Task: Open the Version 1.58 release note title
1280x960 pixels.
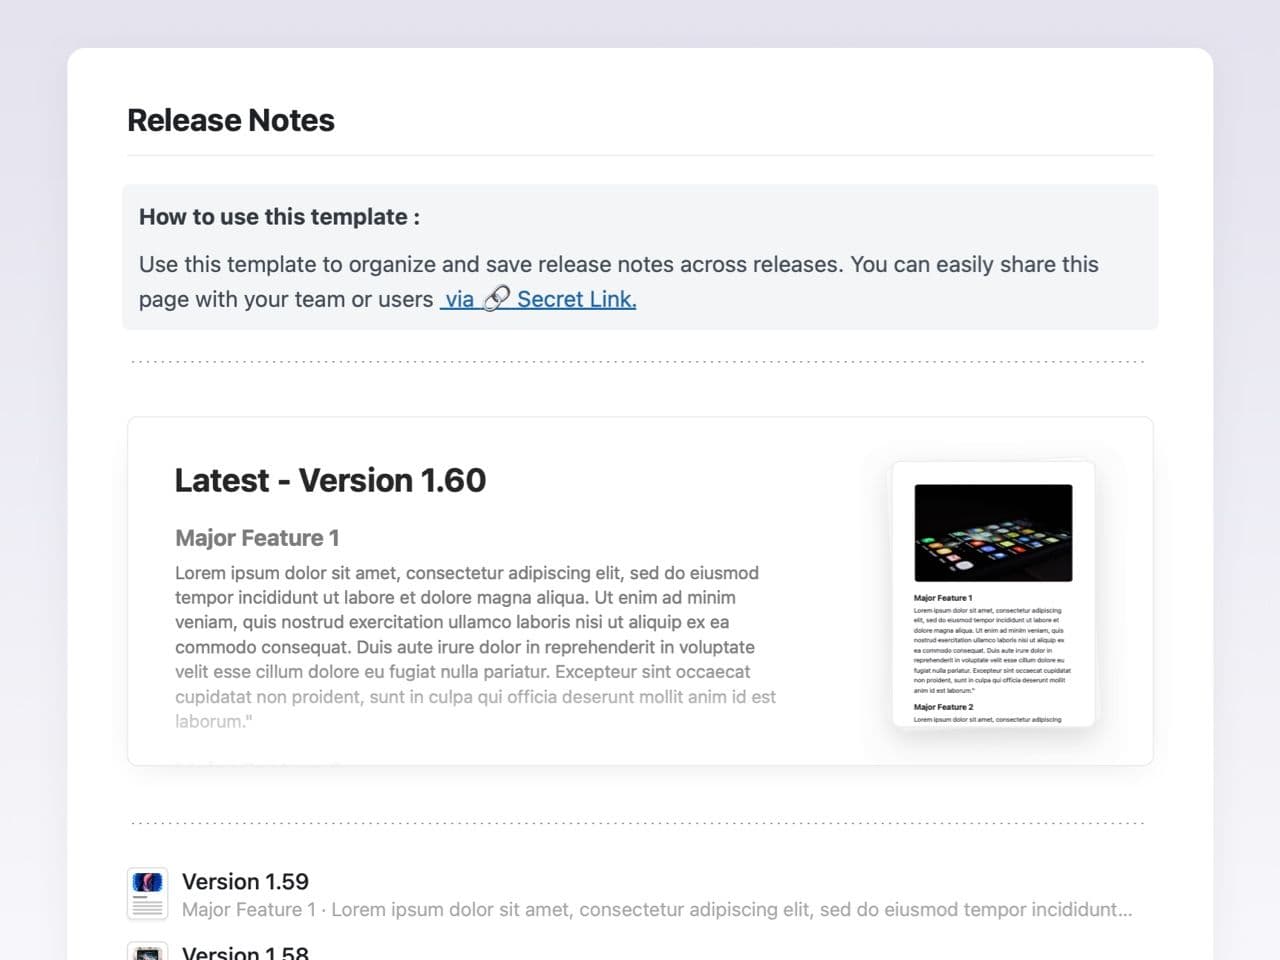Action: click(245, 952)
